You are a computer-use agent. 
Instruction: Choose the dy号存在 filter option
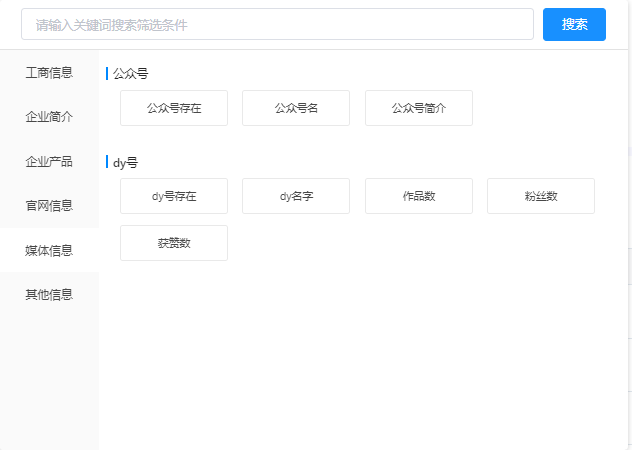point(174,196)
